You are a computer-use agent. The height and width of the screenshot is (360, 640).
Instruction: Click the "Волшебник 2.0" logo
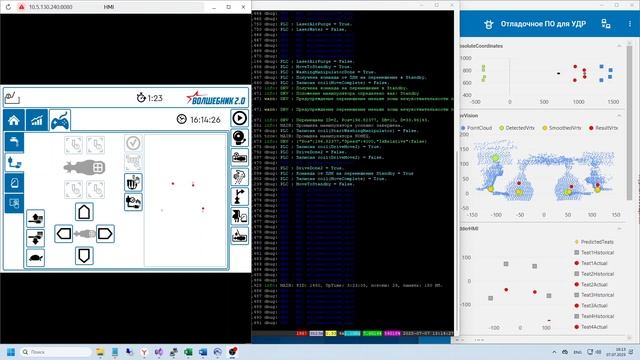tap(216, 98)
